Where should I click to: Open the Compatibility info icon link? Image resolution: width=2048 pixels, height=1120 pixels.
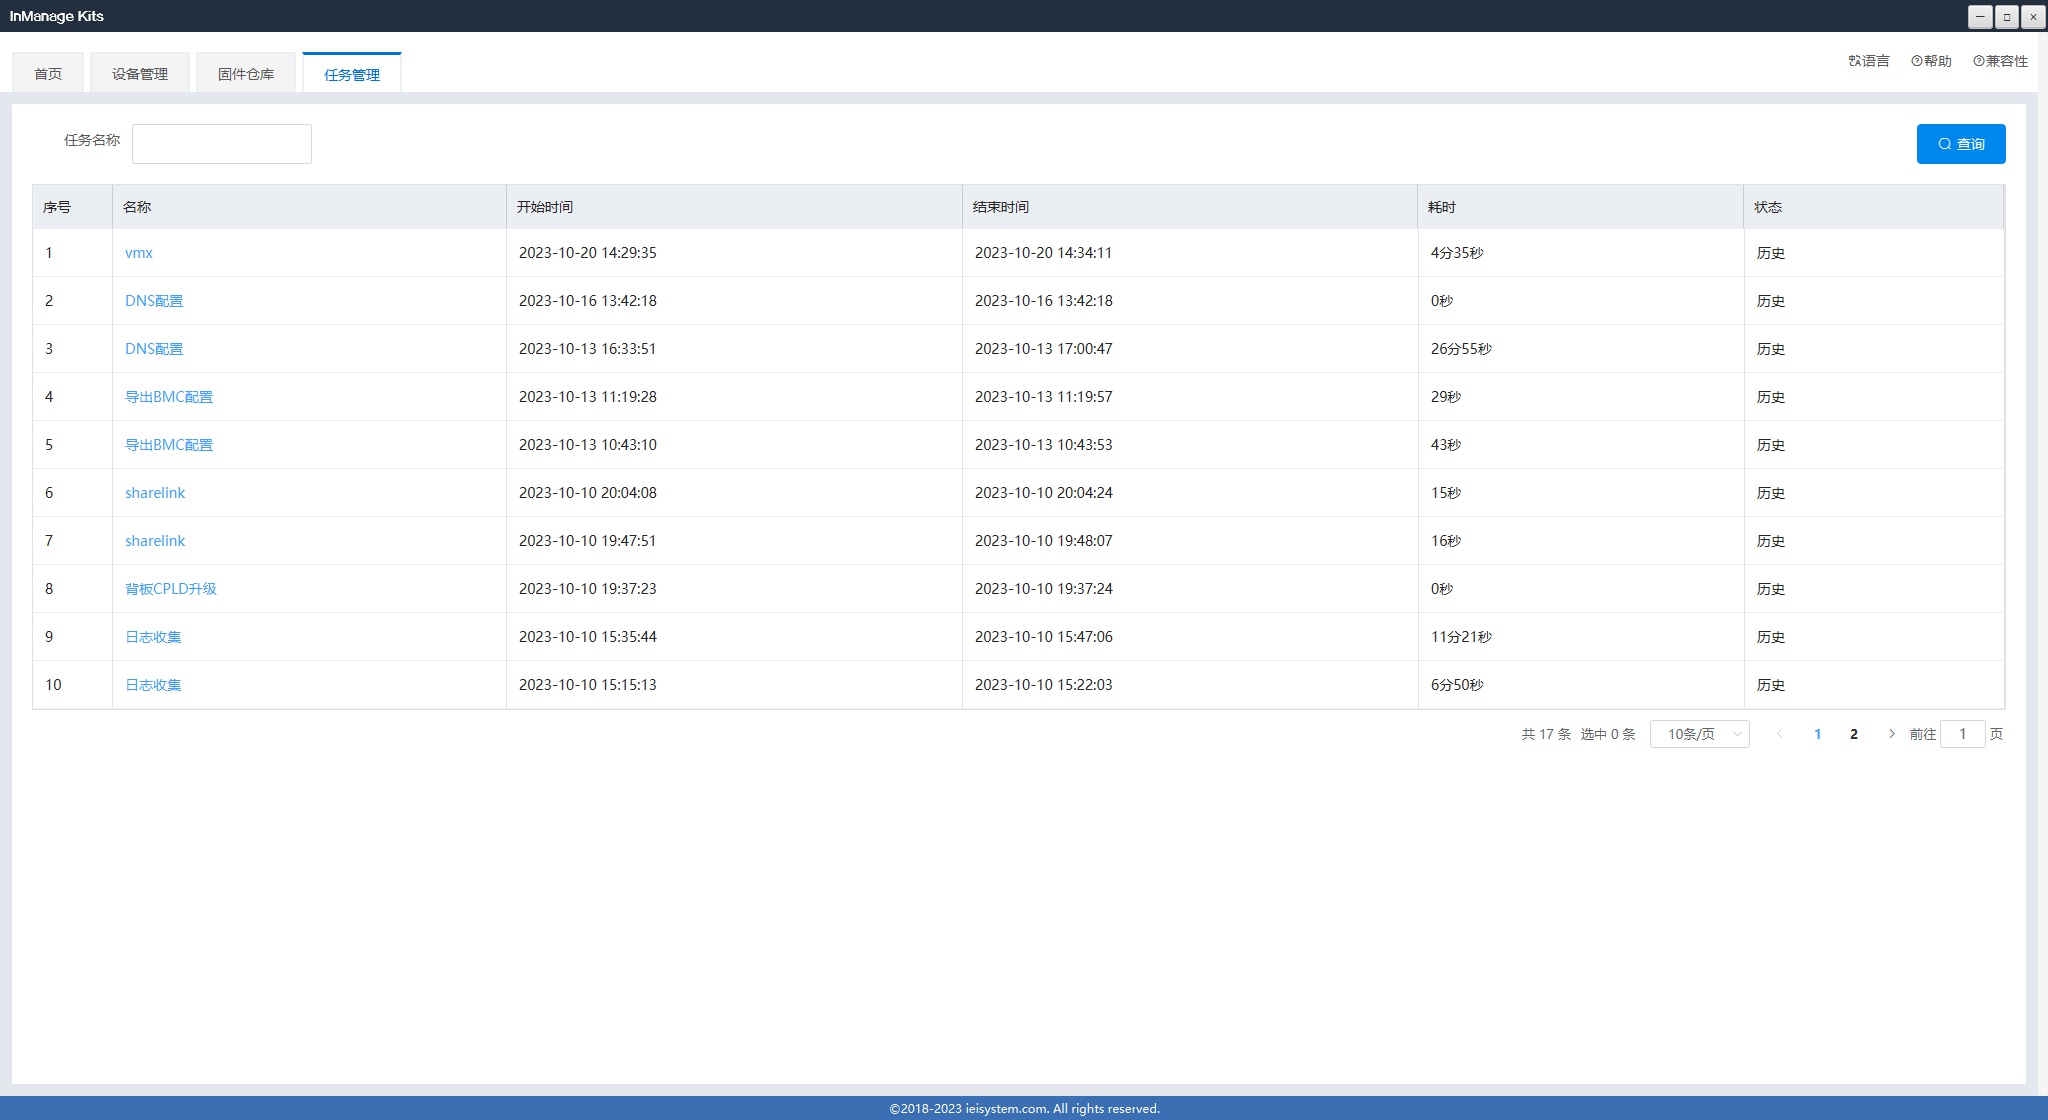(2000, 61)
